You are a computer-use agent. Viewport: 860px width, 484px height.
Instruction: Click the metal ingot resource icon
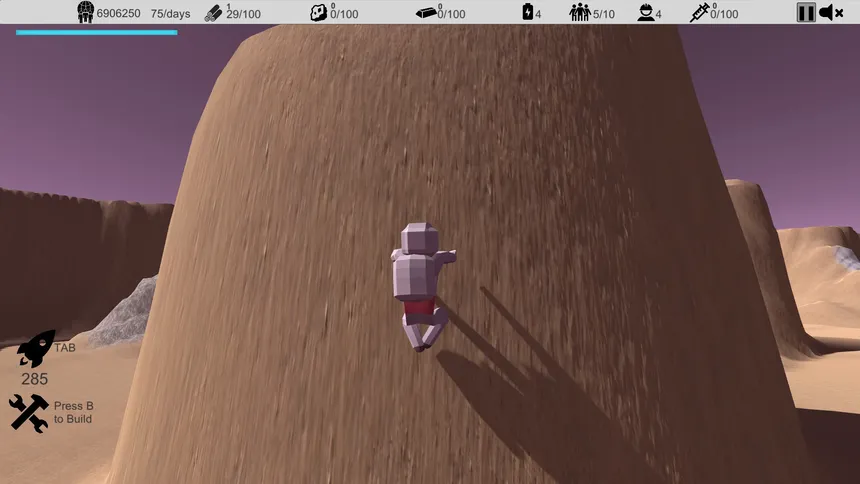426,13
